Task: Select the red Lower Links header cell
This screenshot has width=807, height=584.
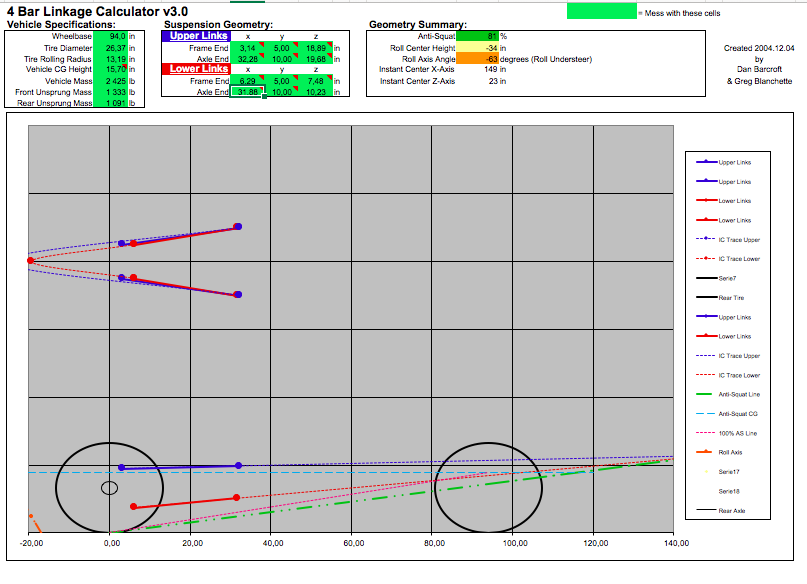Action: [196, 69]
